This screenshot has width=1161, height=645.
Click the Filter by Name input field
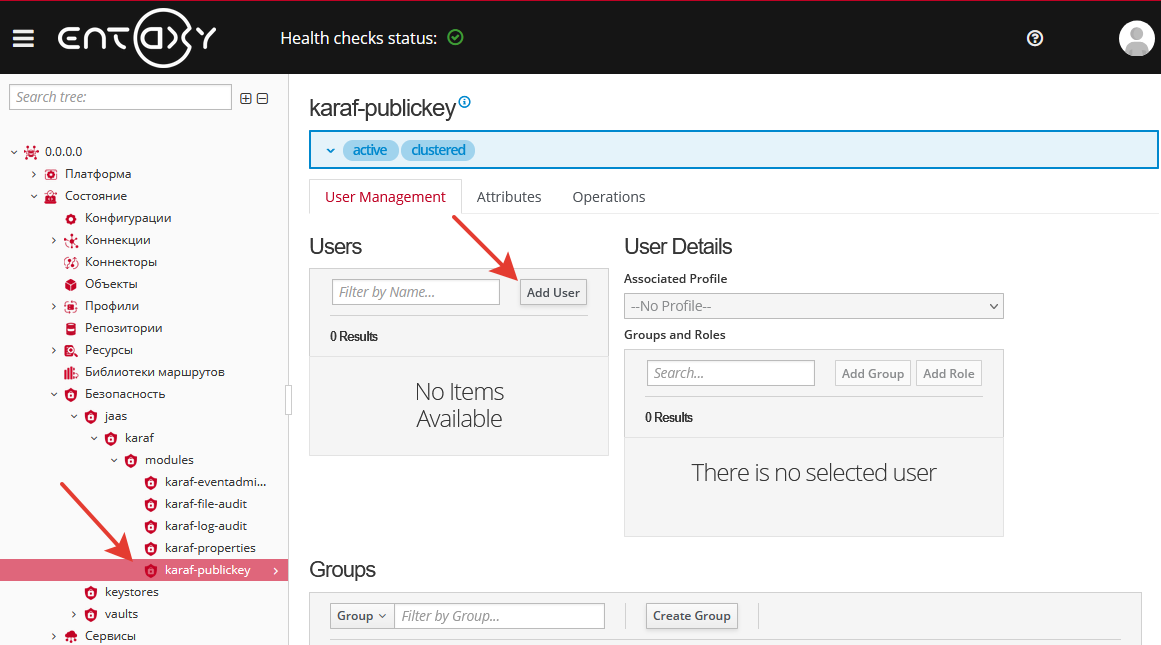(415, 291)
